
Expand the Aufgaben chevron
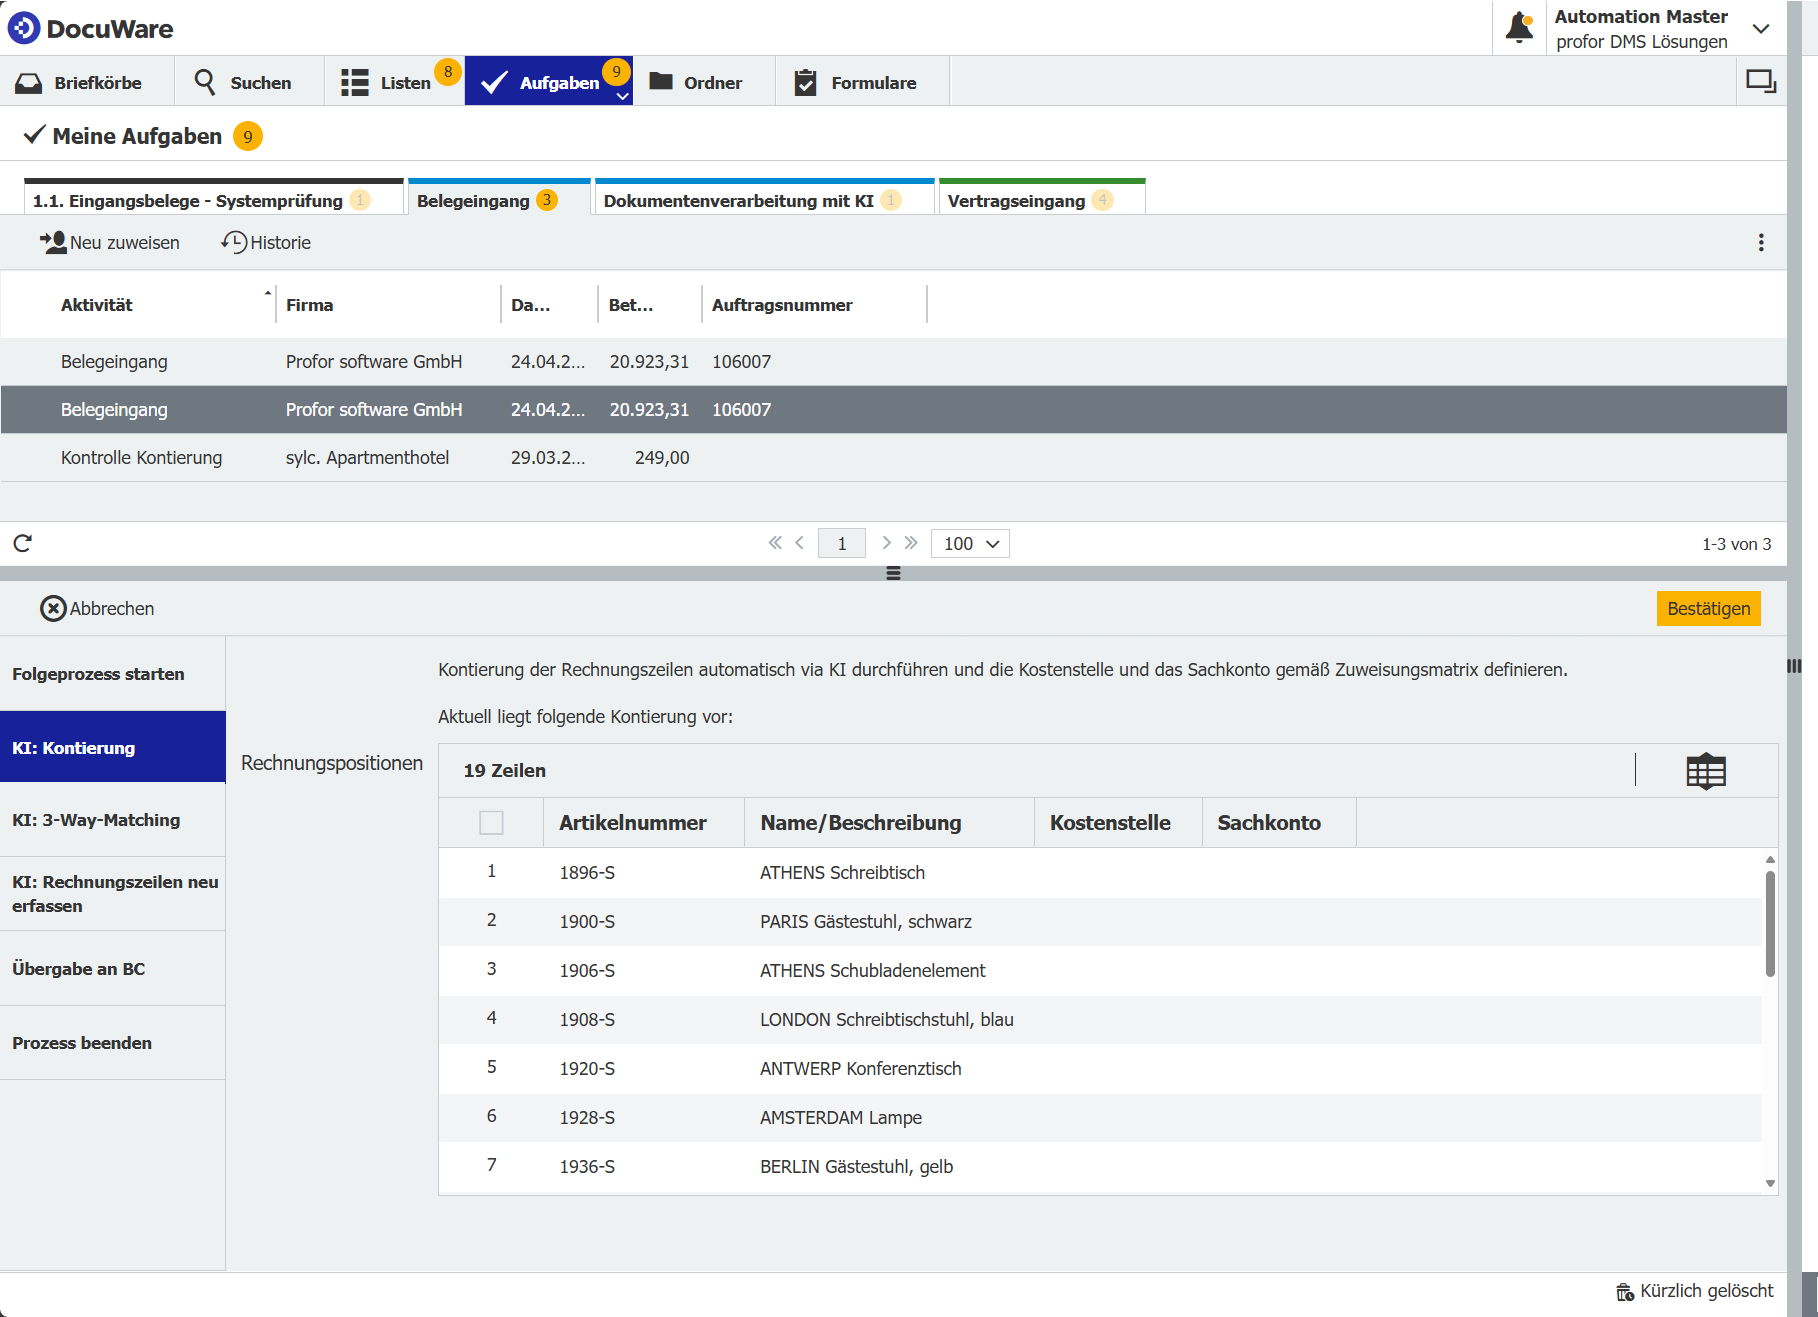pos(622,95)
